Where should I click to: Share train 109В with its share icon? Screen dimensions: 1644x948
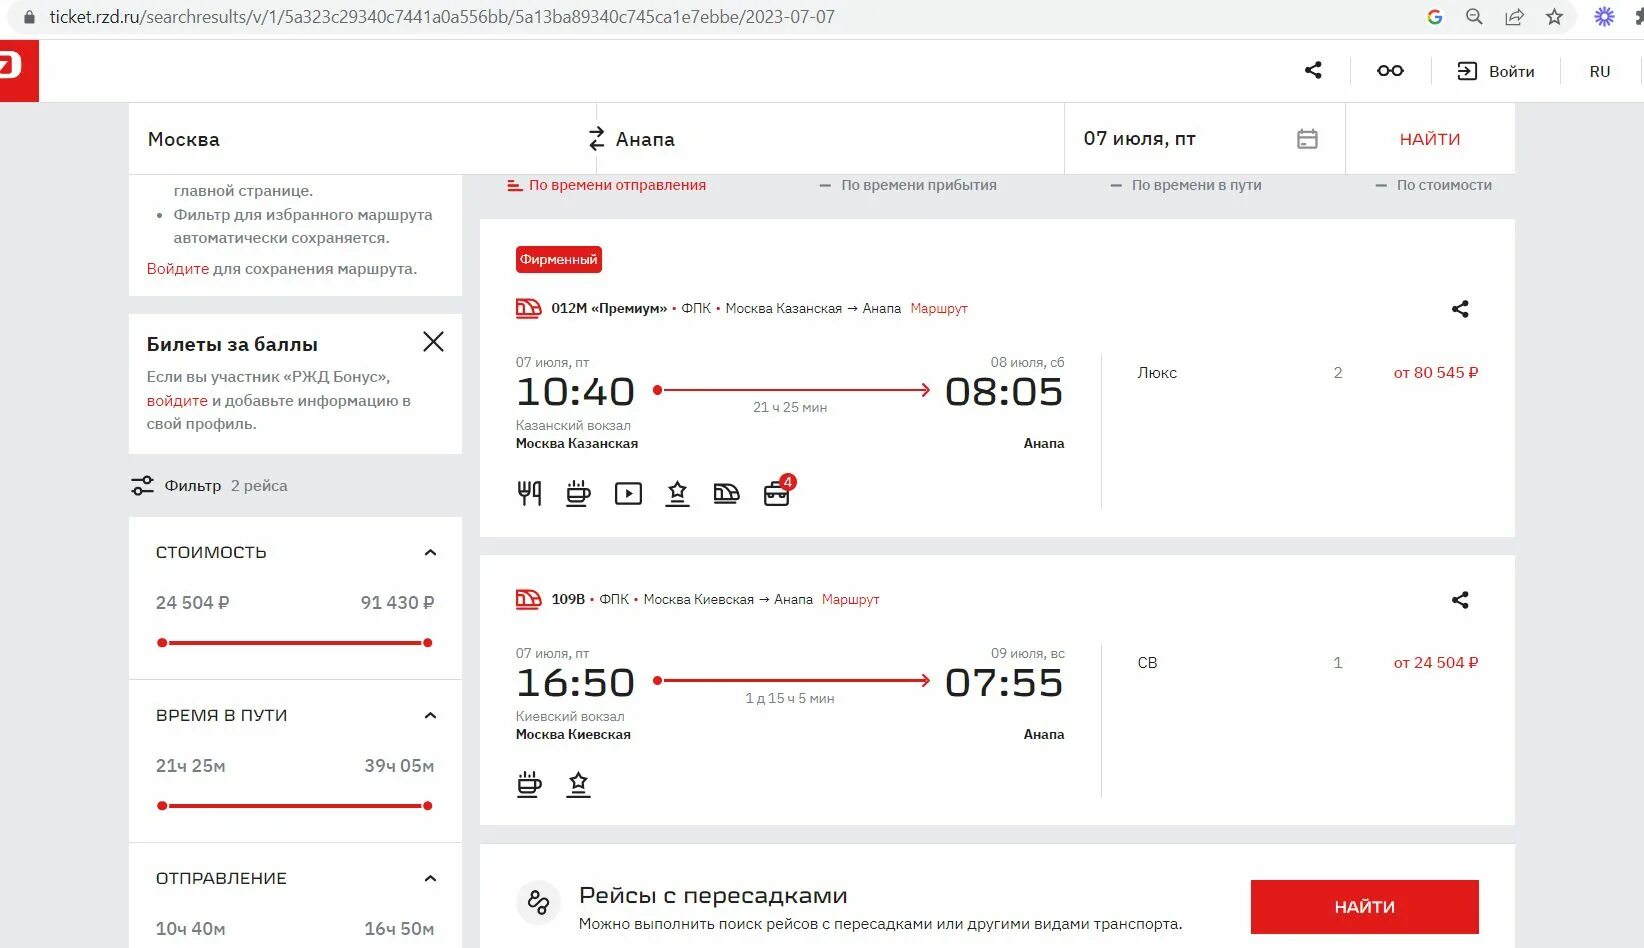1460,600
